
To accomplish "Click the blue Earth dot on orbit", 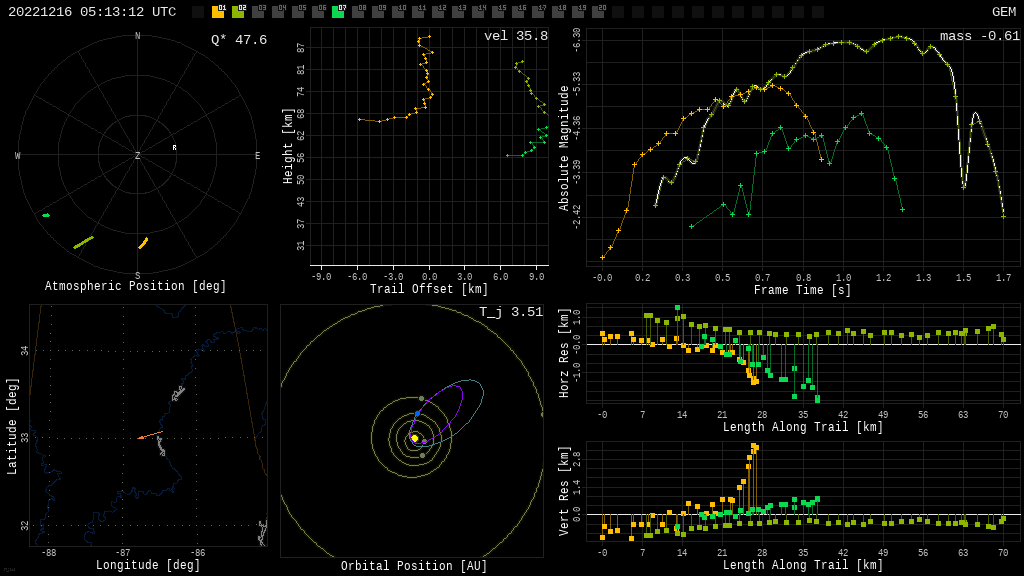I will (417, 413).
